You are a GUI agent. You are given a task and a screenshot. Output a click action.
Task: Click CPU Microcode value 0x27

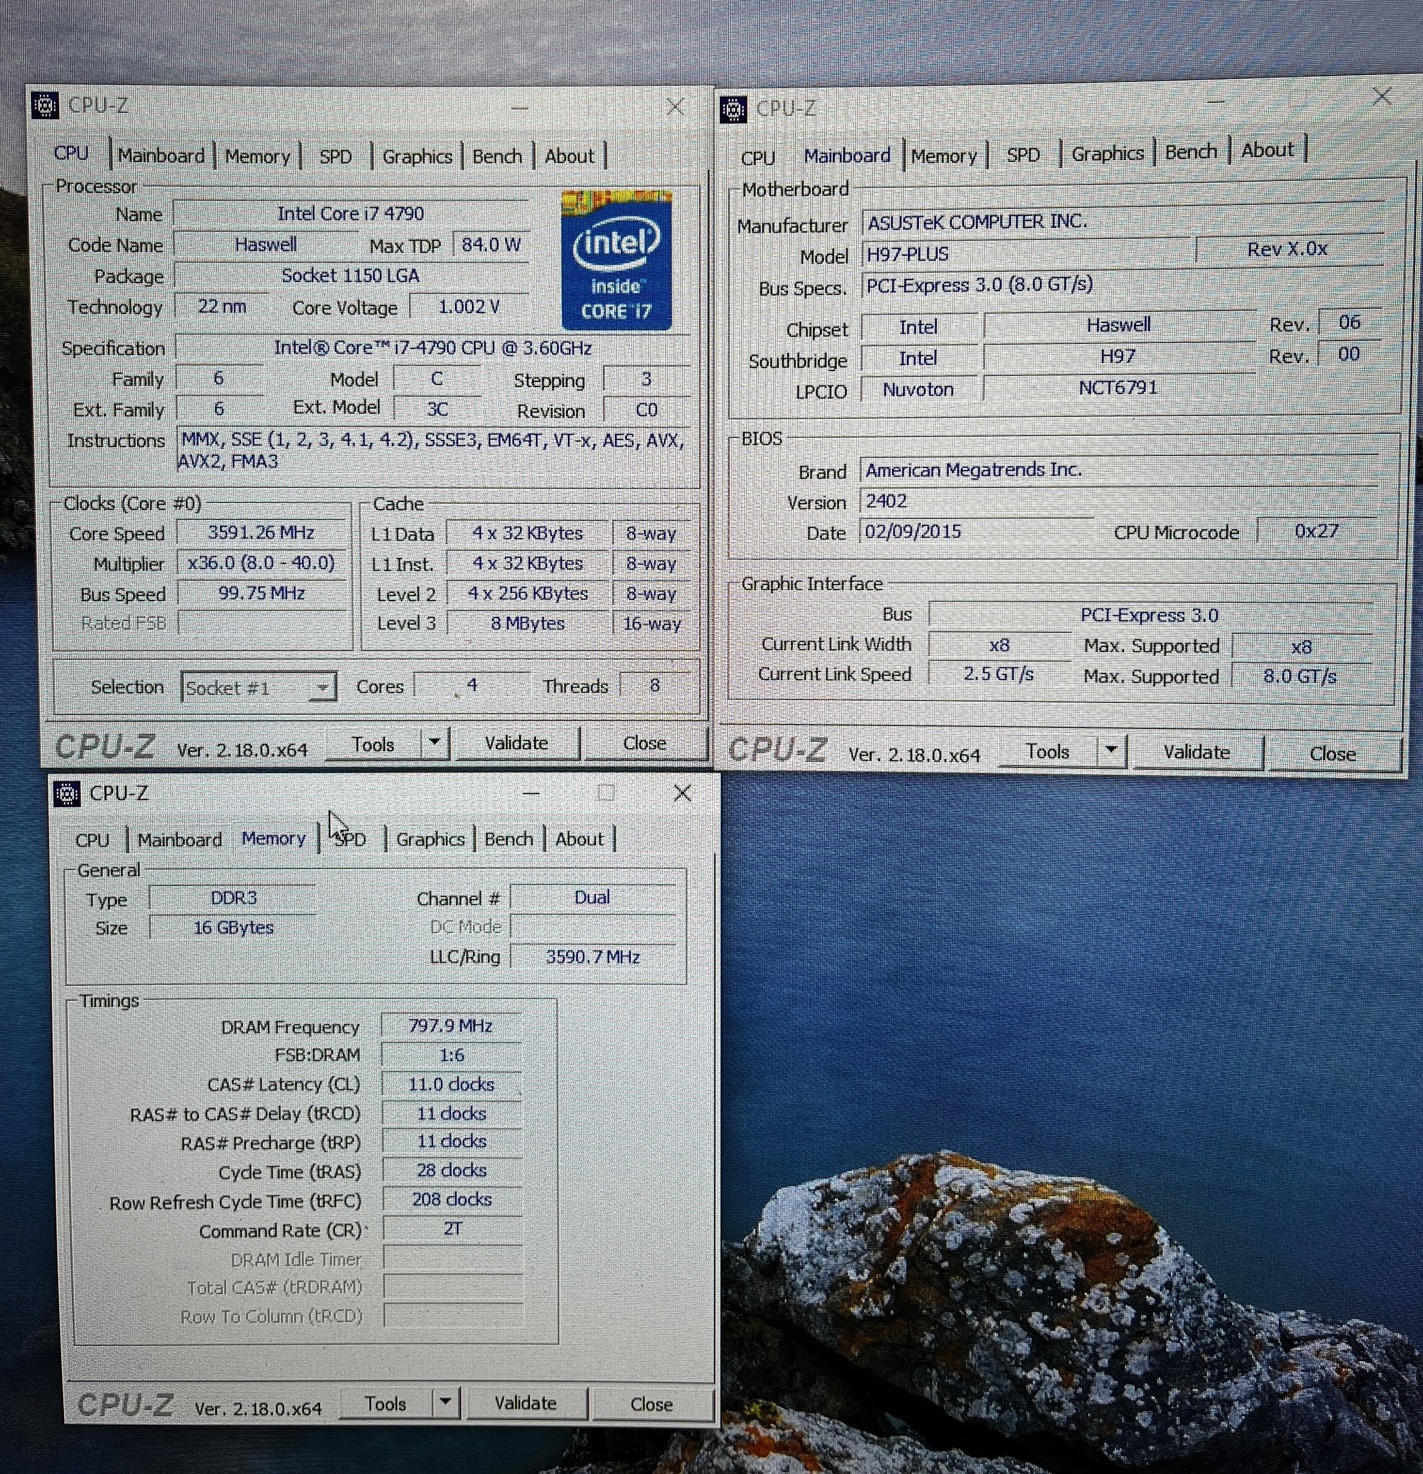click(x=1316, y=531)
